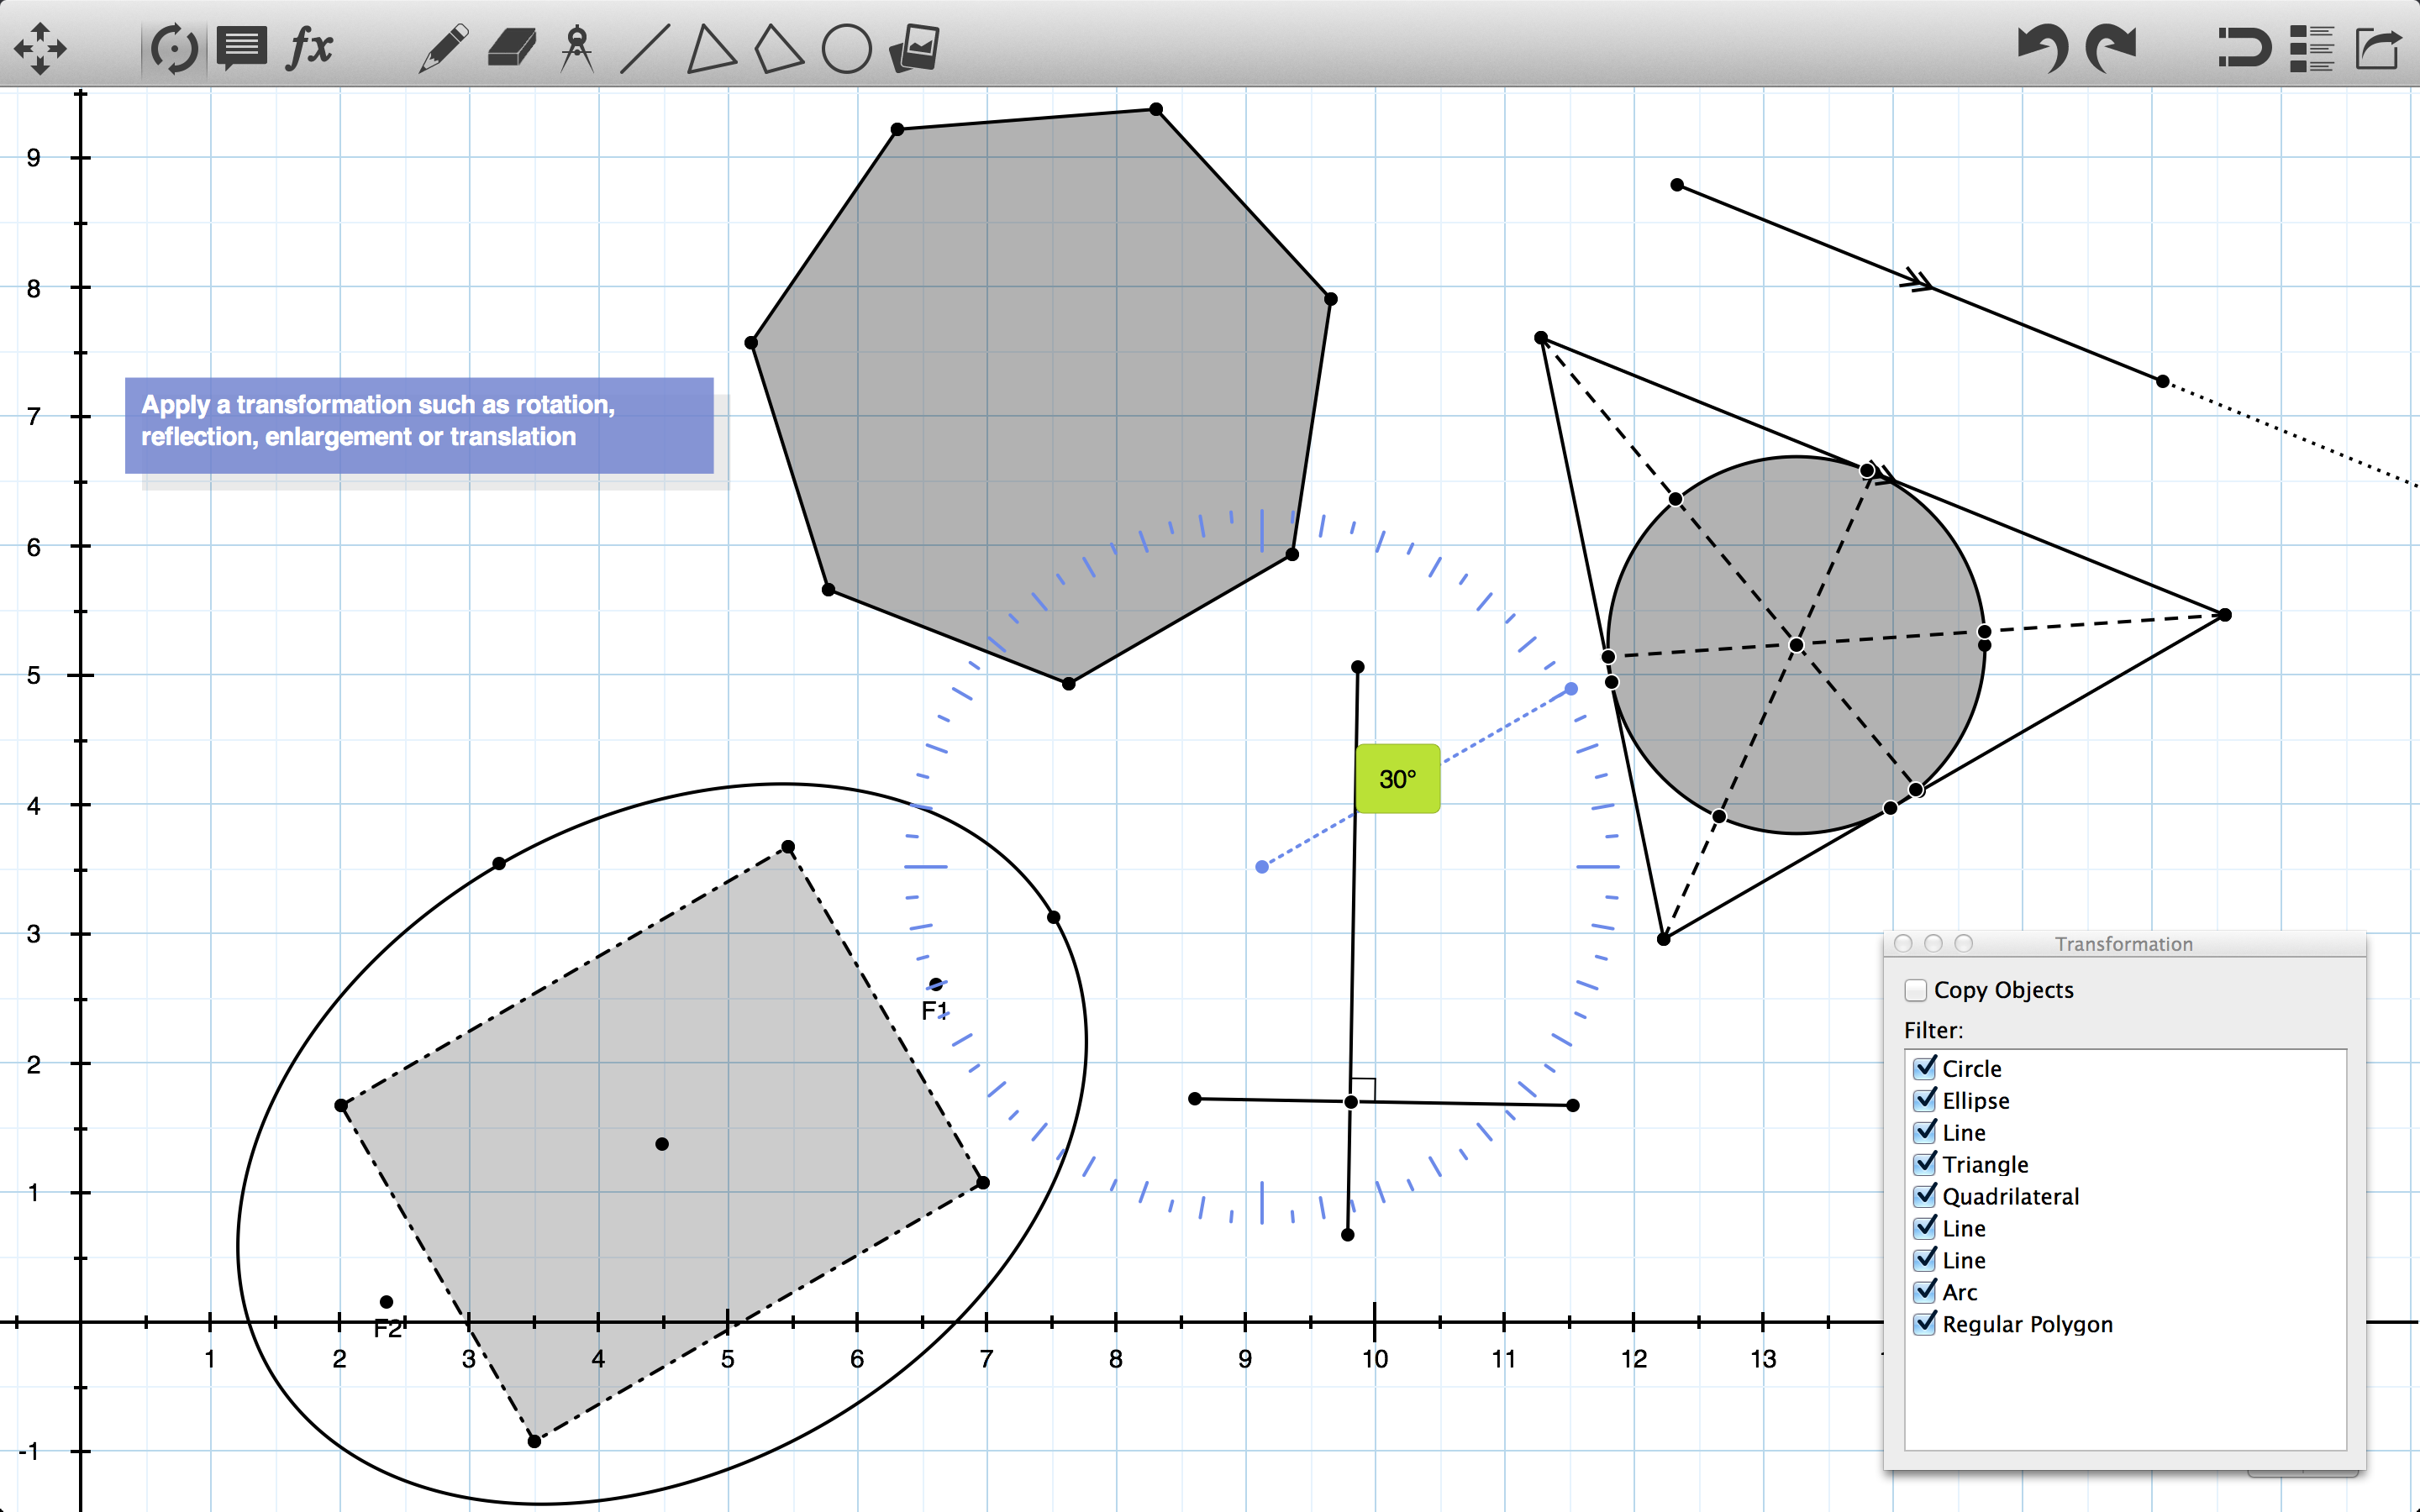The width and height of the screenshot is (2420, 1512).
Task: Select the Insert Image tool
Action: (914, 48)
